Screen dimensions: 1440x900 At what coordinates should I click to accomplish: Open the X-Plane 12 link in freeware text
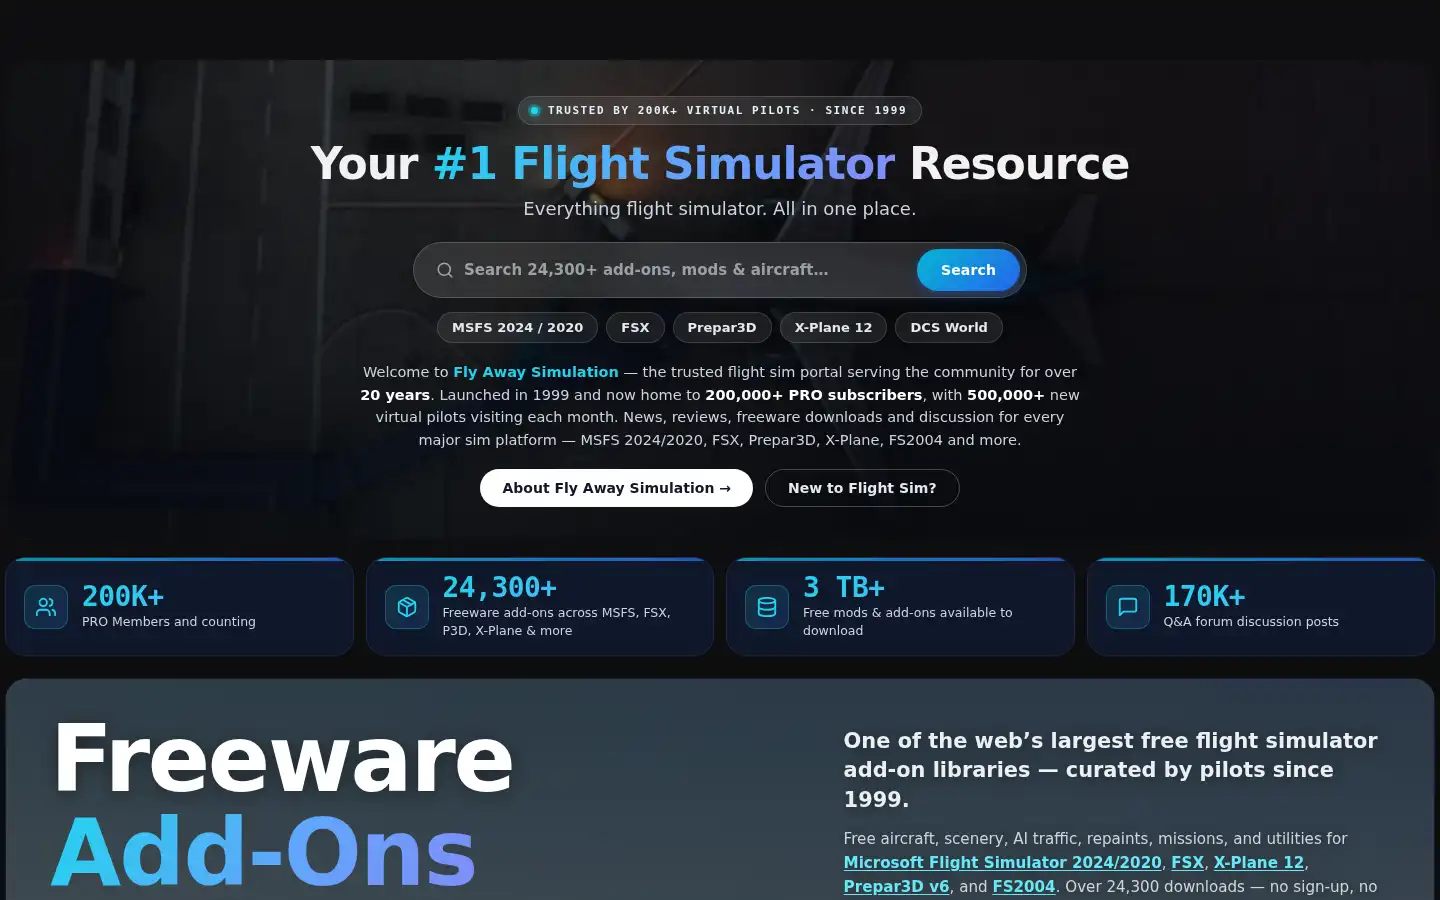[1259, 862]
